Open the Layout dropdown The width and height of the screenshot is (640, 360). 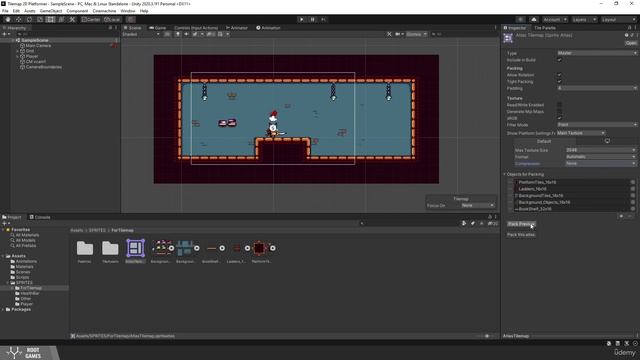point(618,19)
